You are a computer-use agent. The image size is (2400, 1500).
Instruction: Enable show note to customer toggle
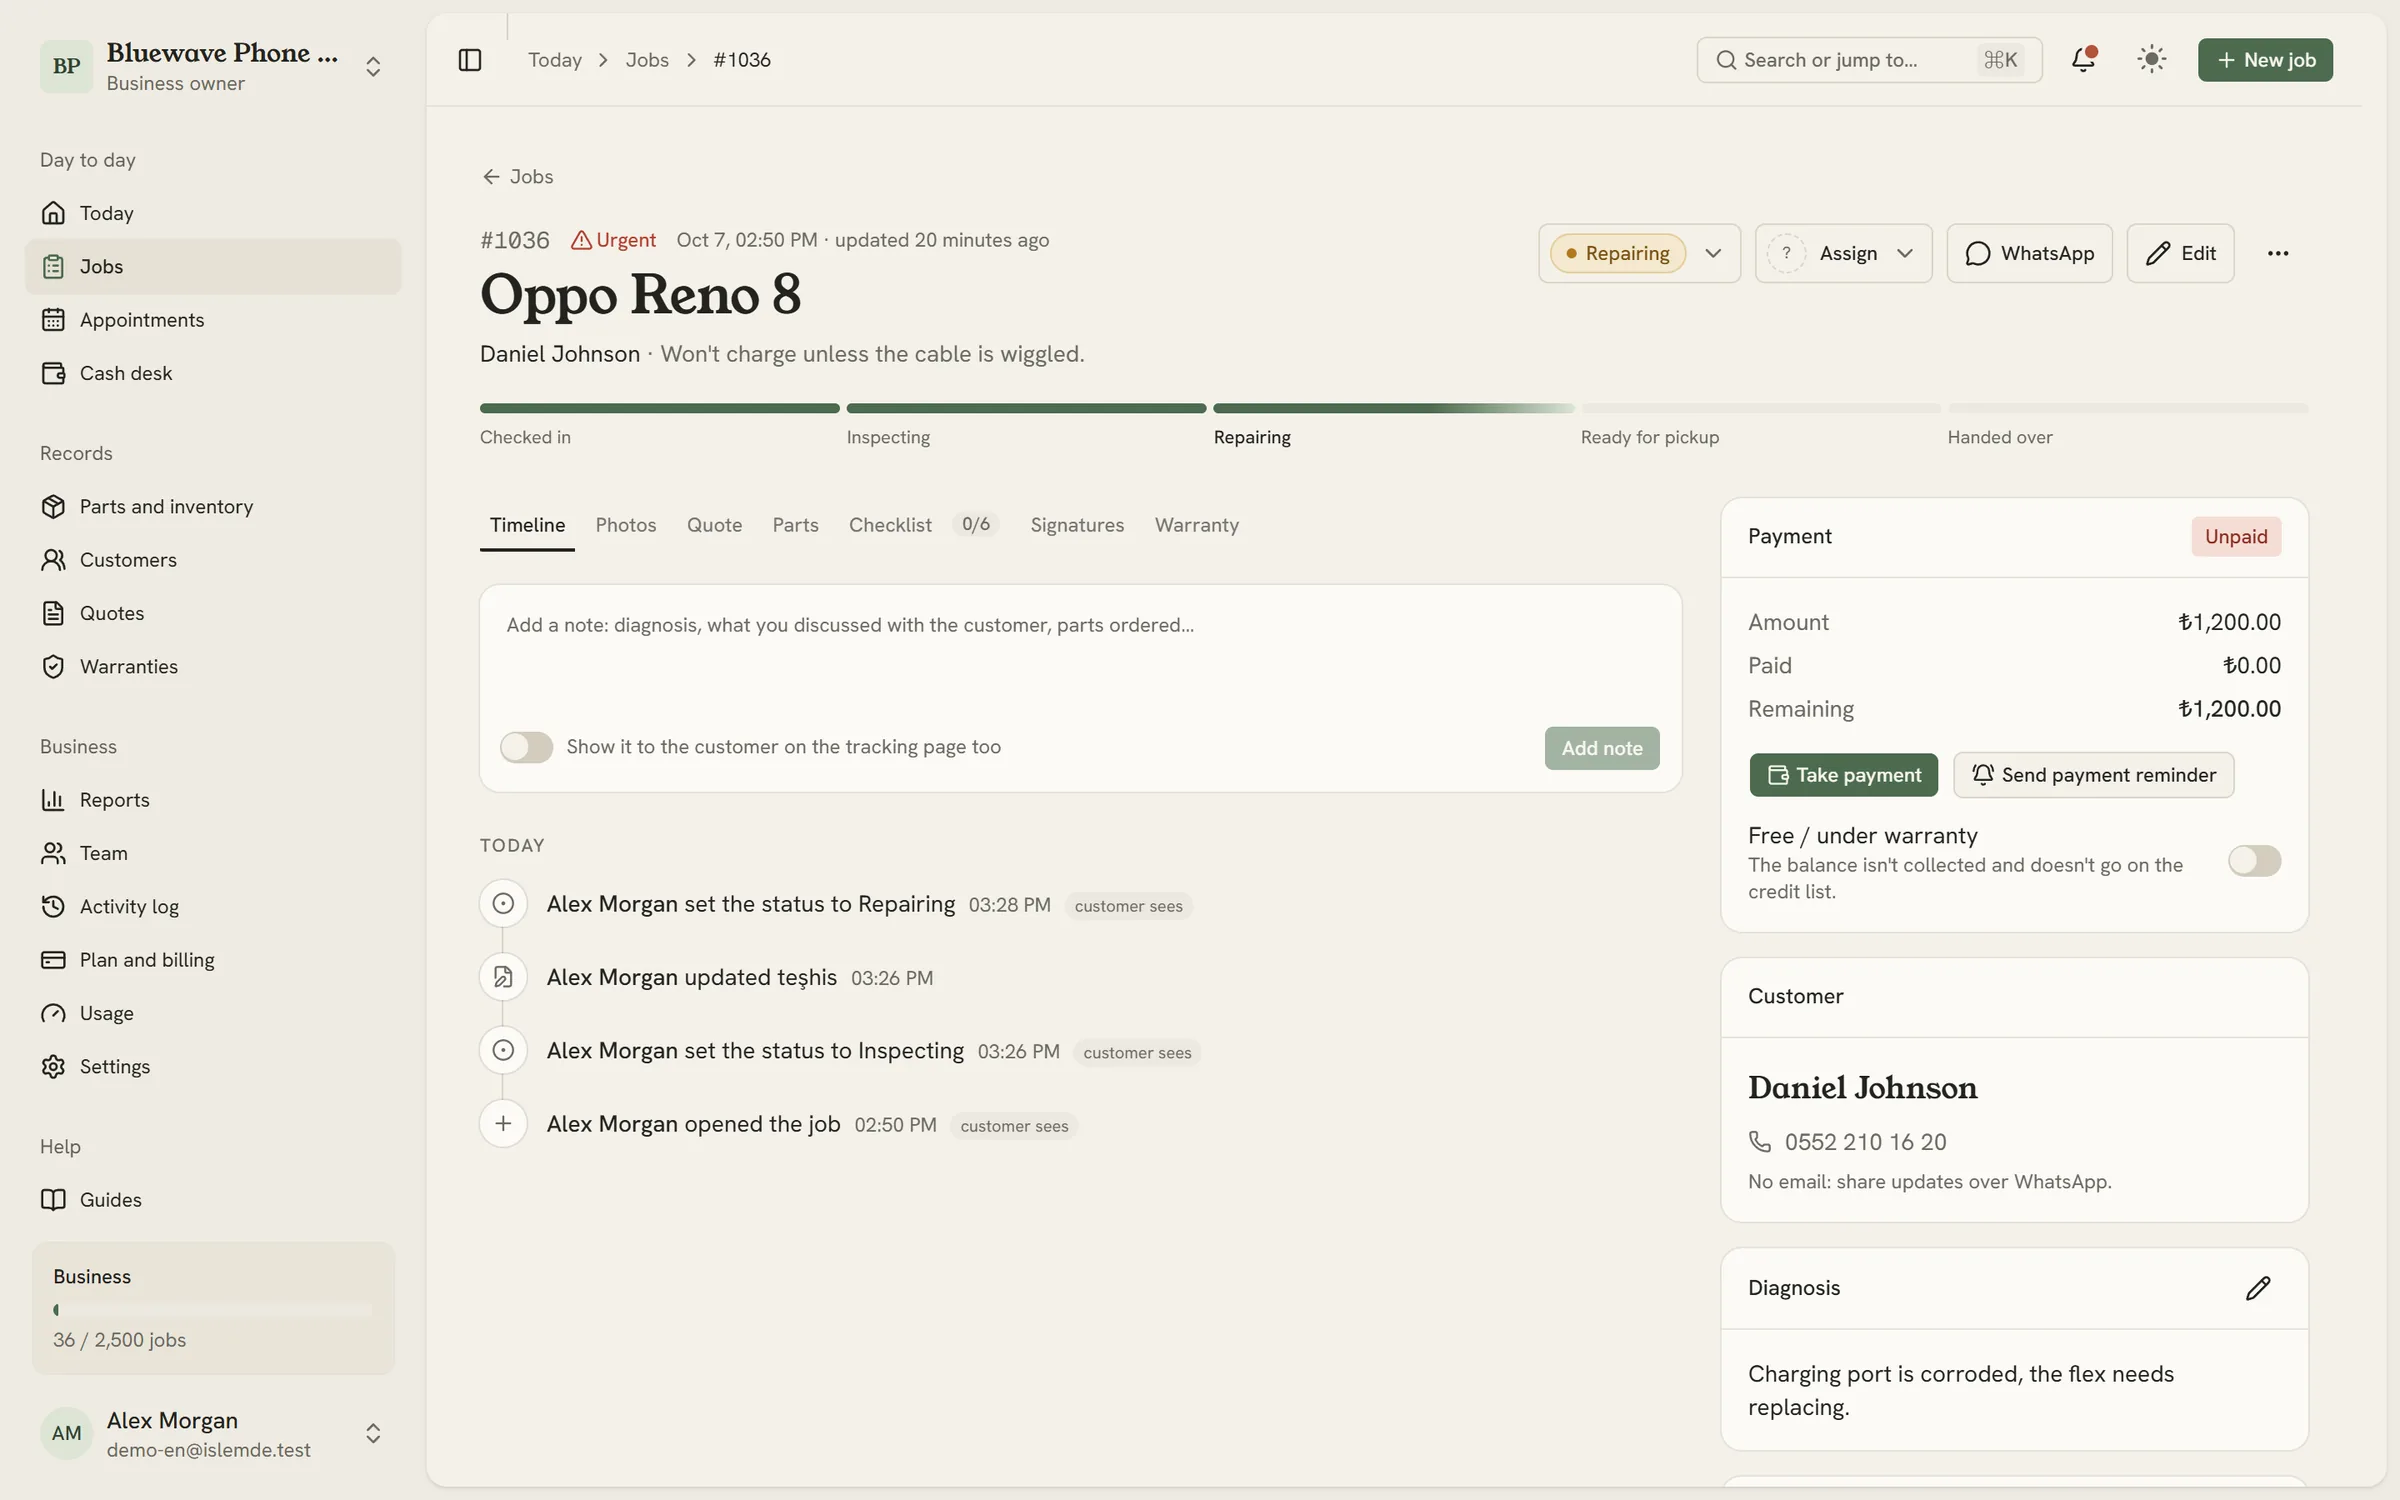click(x=526, y=747)
